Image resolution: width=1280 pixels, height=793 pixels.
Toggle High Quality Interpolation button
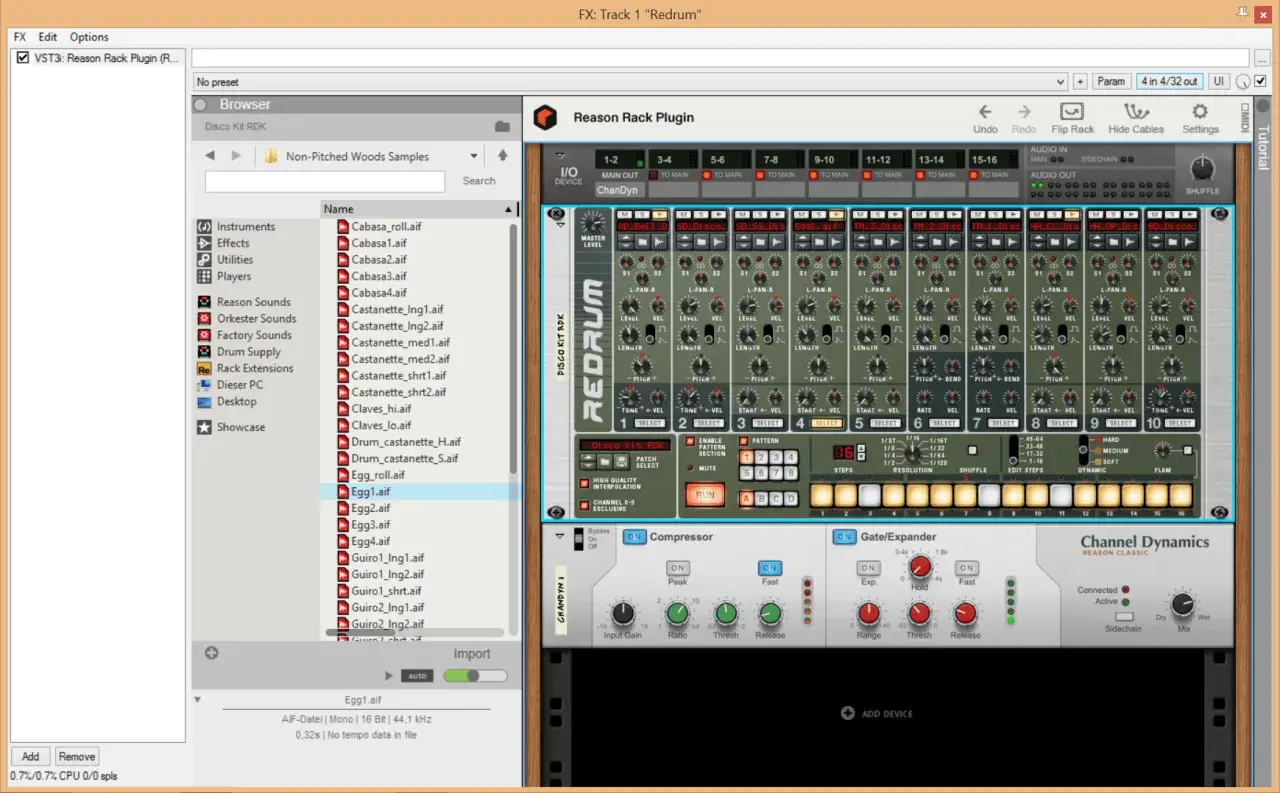click(584, 482)
